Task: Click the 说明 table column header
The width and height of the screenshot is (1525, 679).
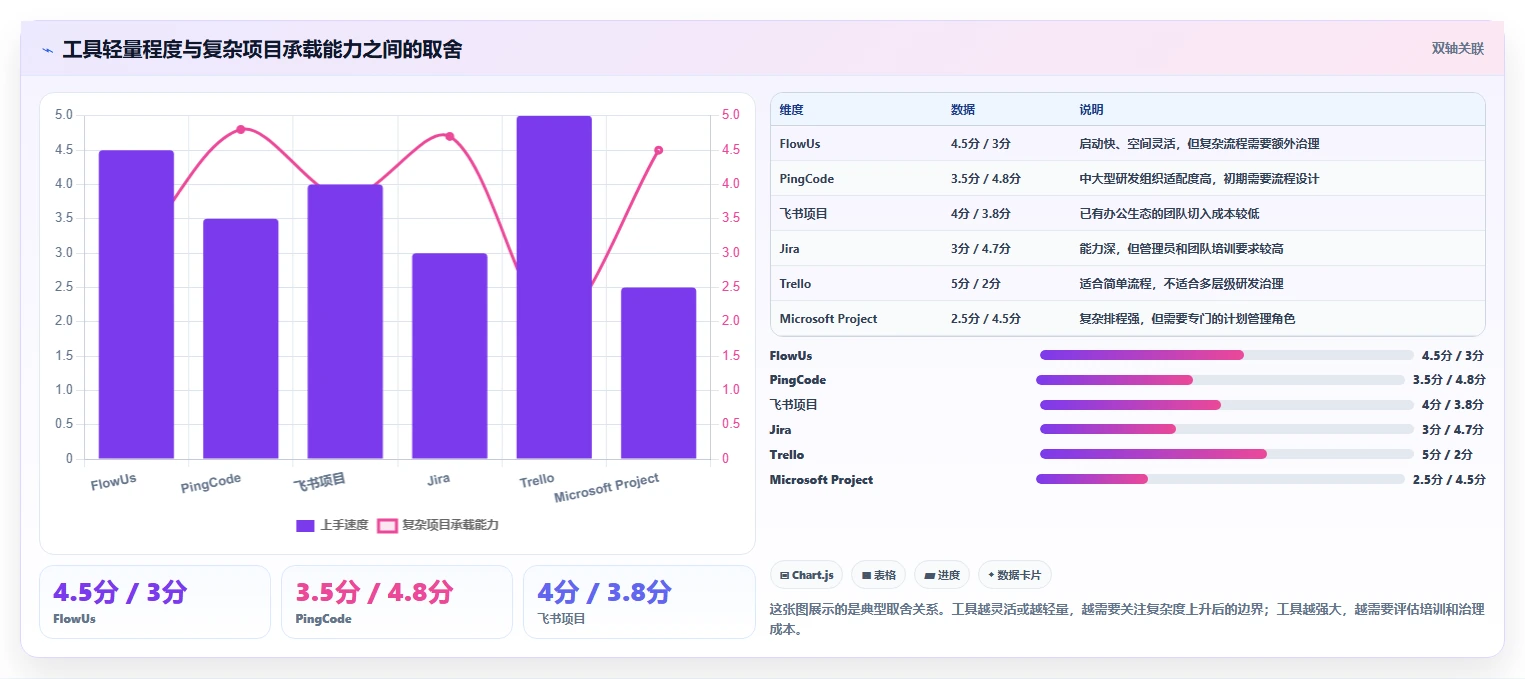Action: [x=1091, y=110]
